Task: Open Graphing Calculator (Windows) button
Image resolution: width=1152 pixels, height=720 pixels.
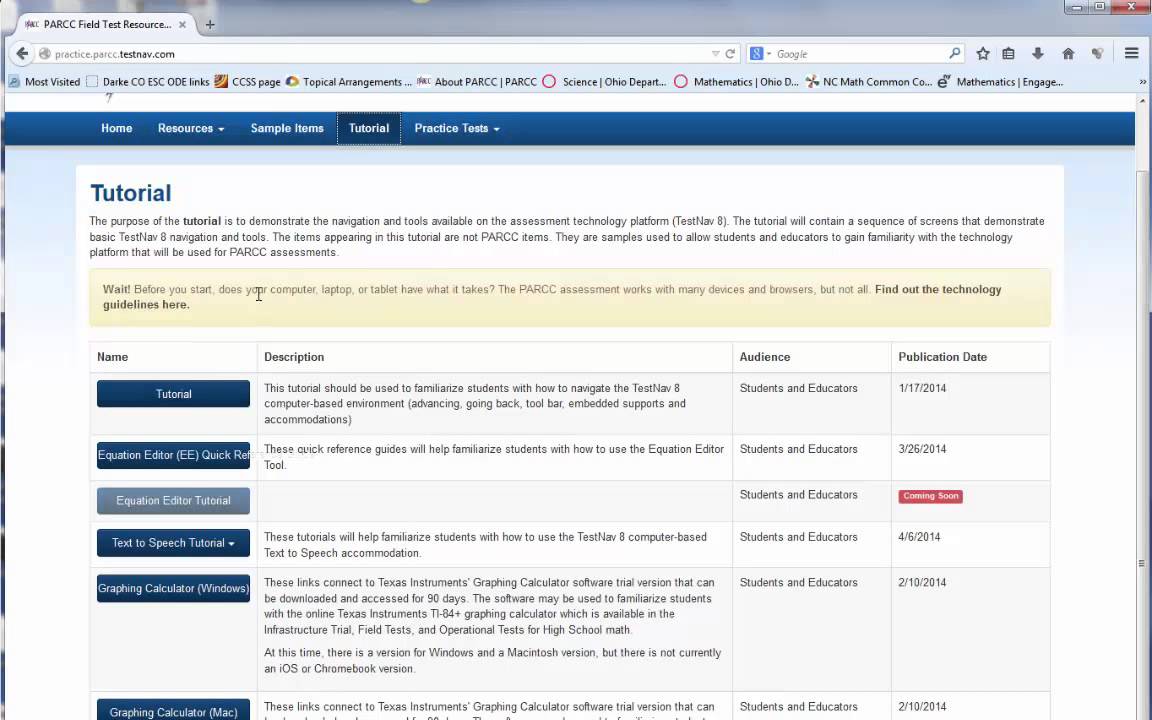Action: tap(173, 588)
